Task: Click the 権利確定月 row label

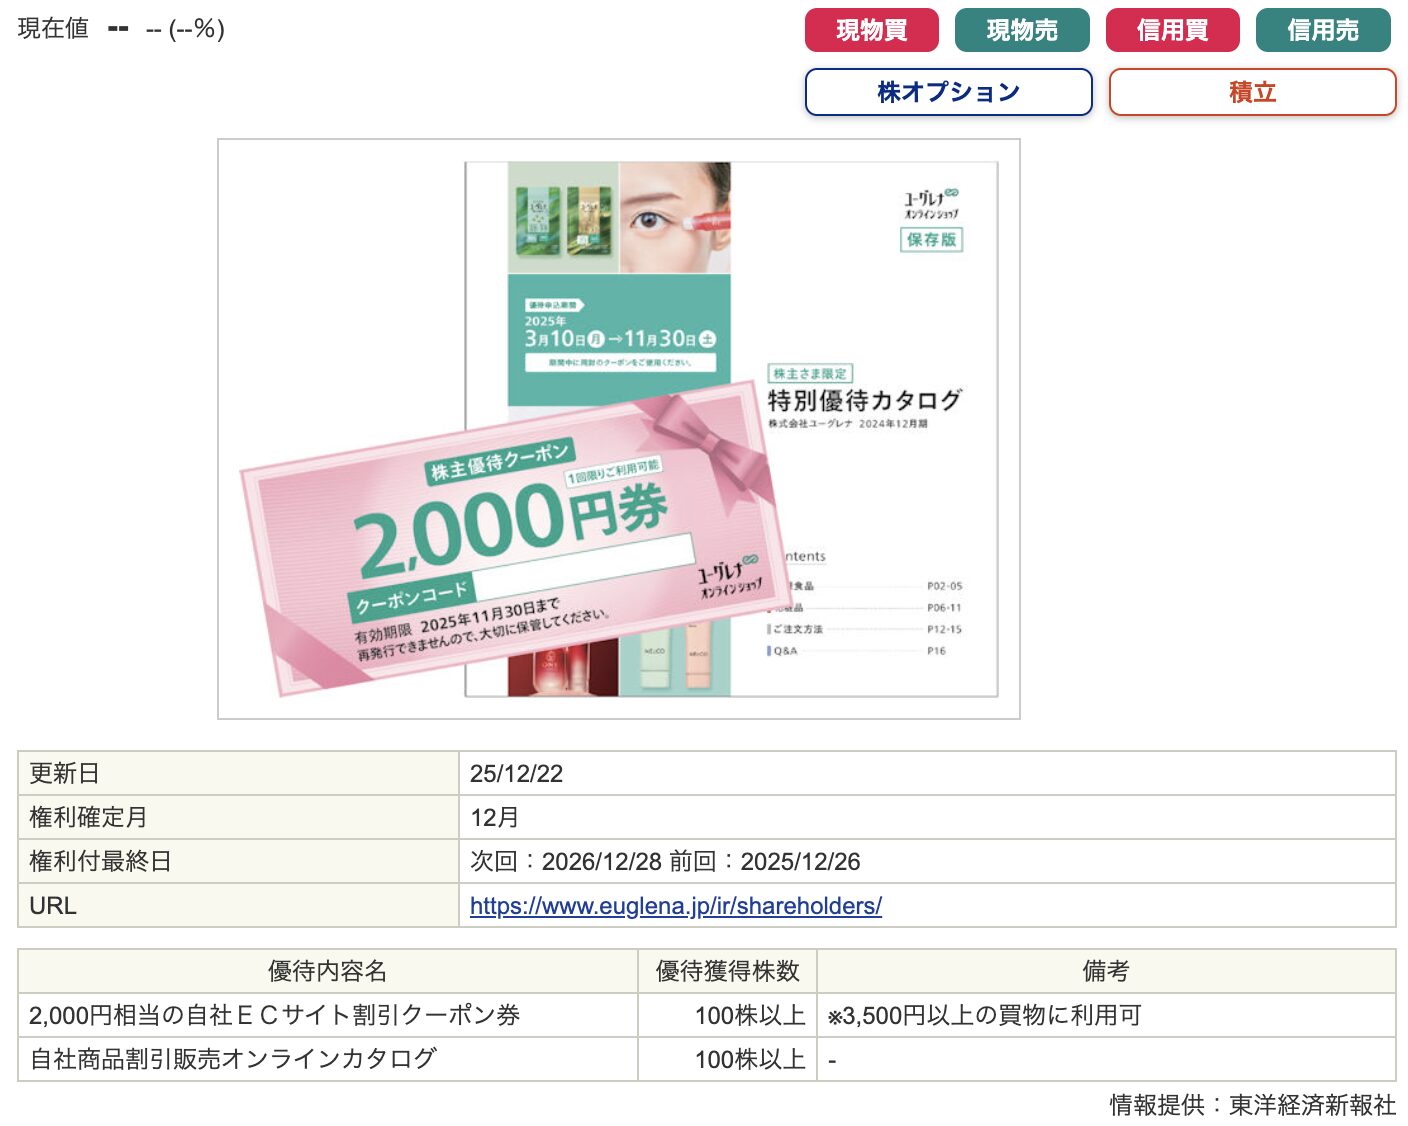Action: pos(88,817)
